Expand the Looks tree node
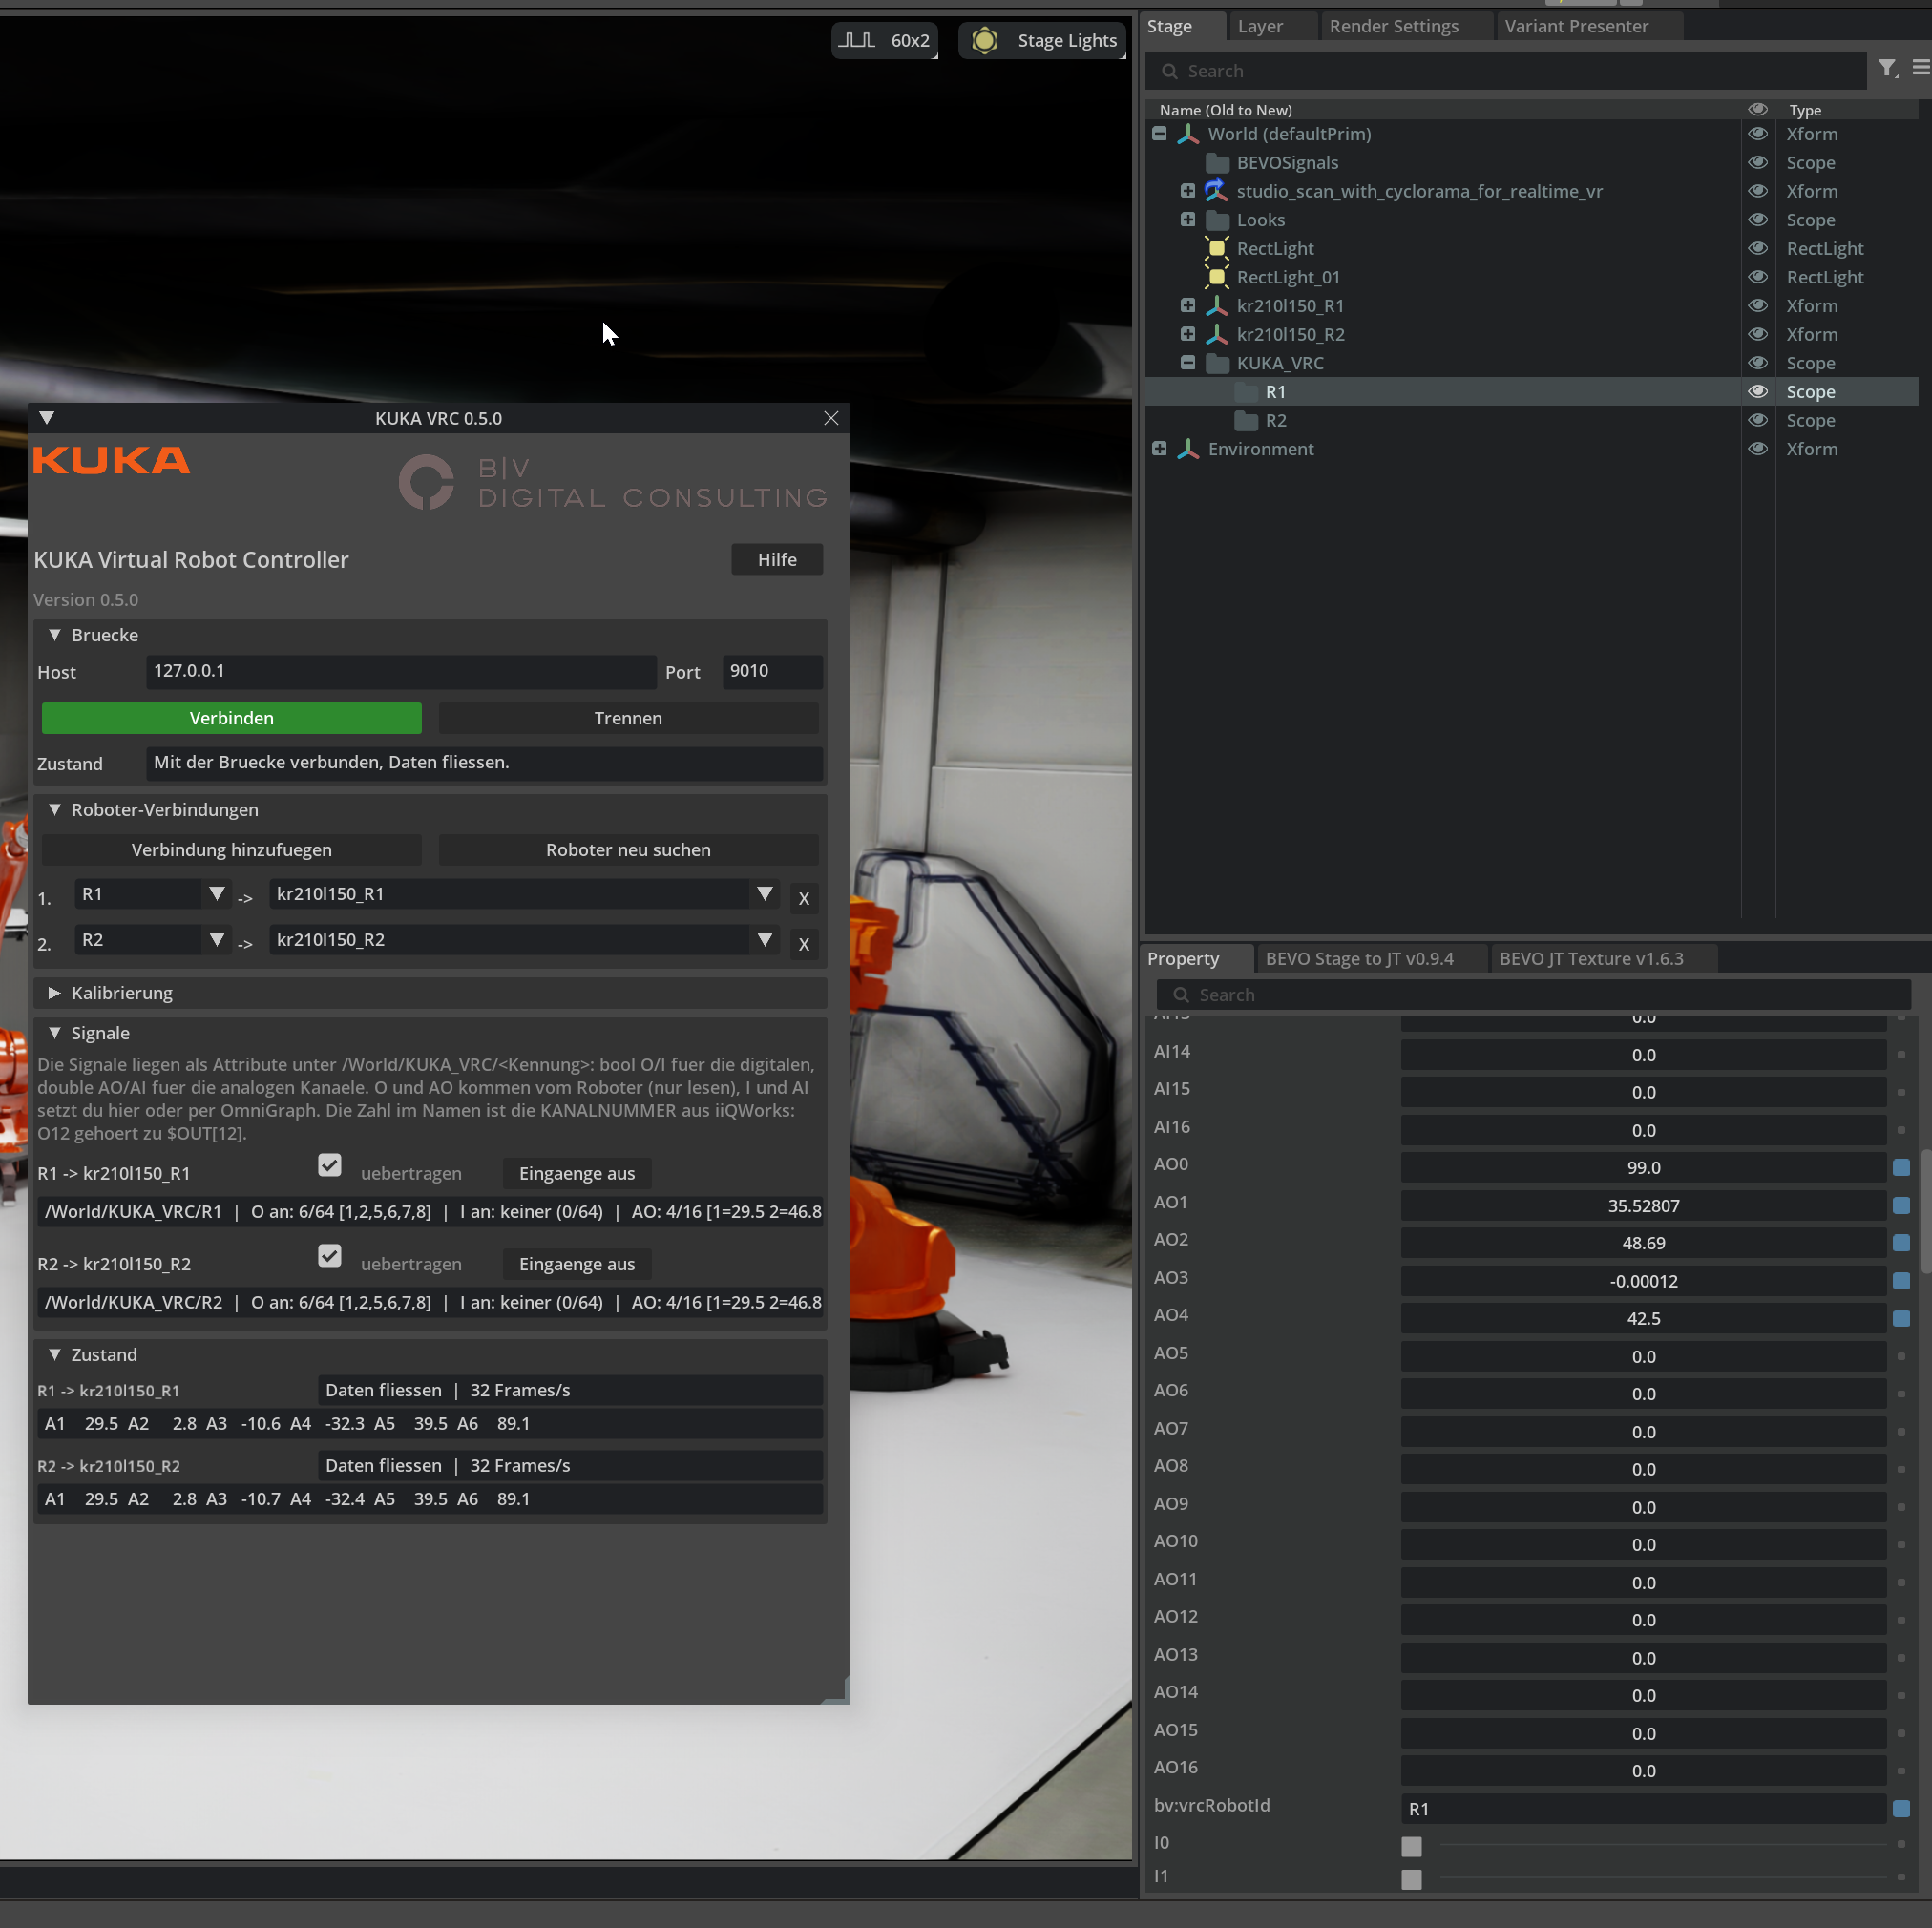This screenshot has height=1928, width=1932. coord(1187,220)
